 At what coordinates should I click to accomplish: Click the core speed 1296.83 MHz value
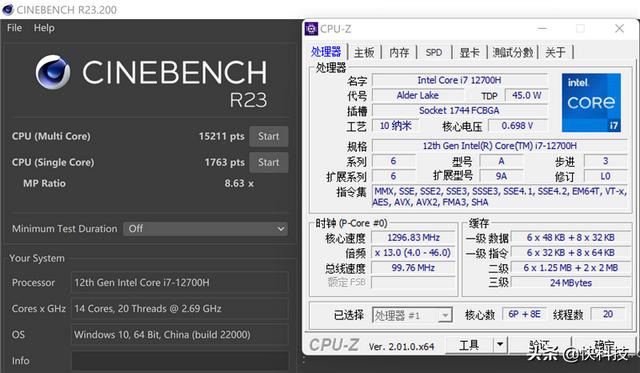click(x=413, y=238)
